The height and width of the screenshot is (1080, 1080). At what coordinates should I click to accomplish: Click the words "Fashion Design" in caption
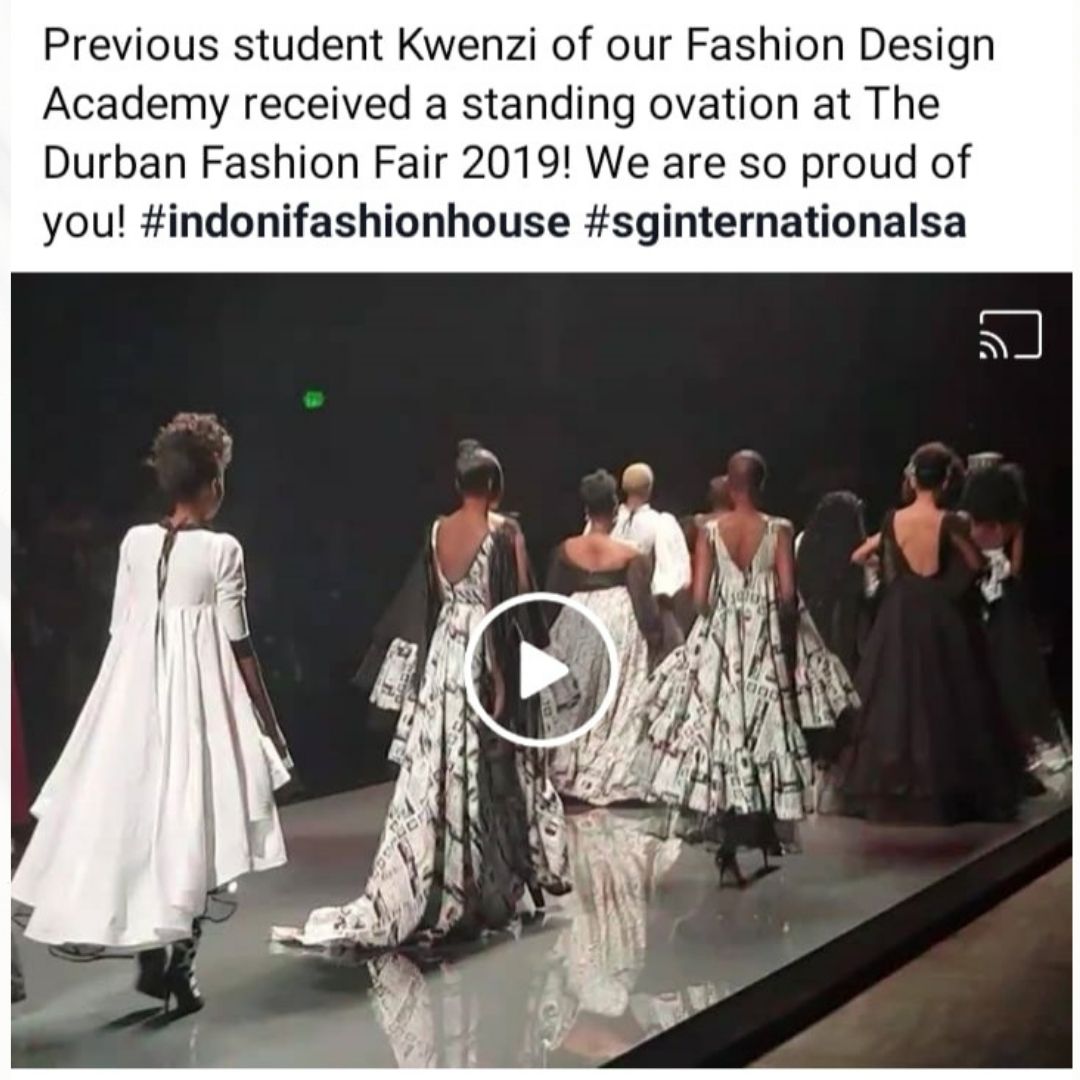840,47
